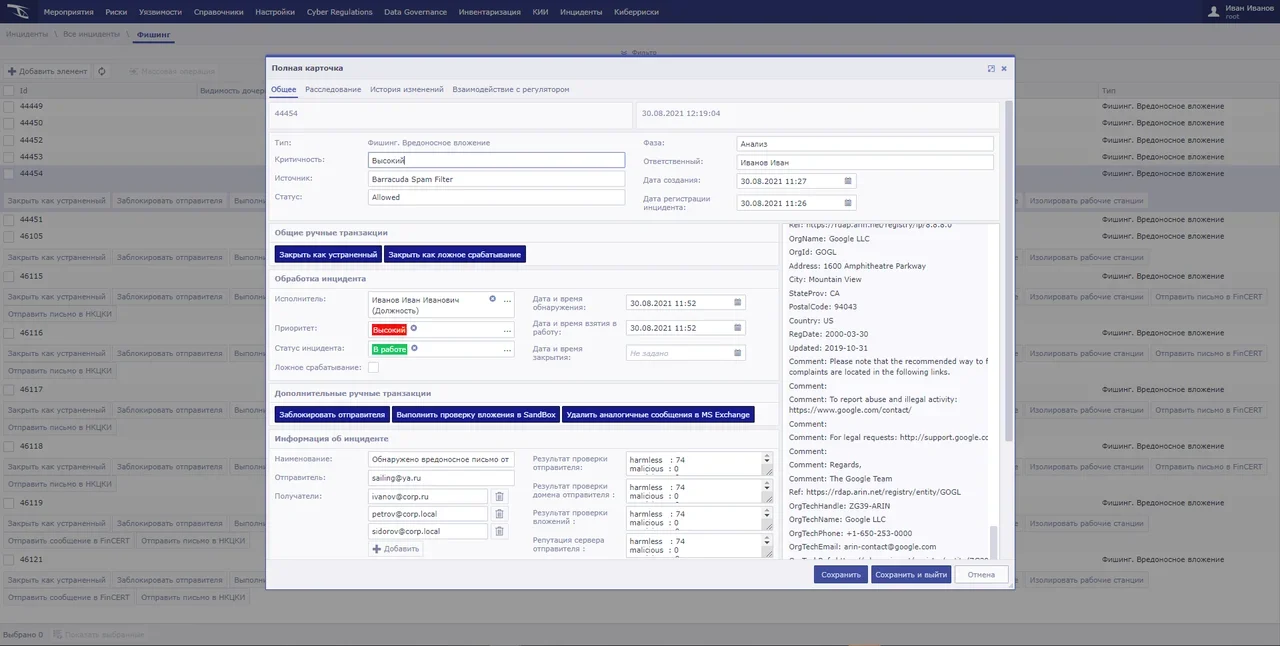
Task: Open Исполнитель selector with ellipsis button
Action: pyautogui.click(x=507, y=300)
